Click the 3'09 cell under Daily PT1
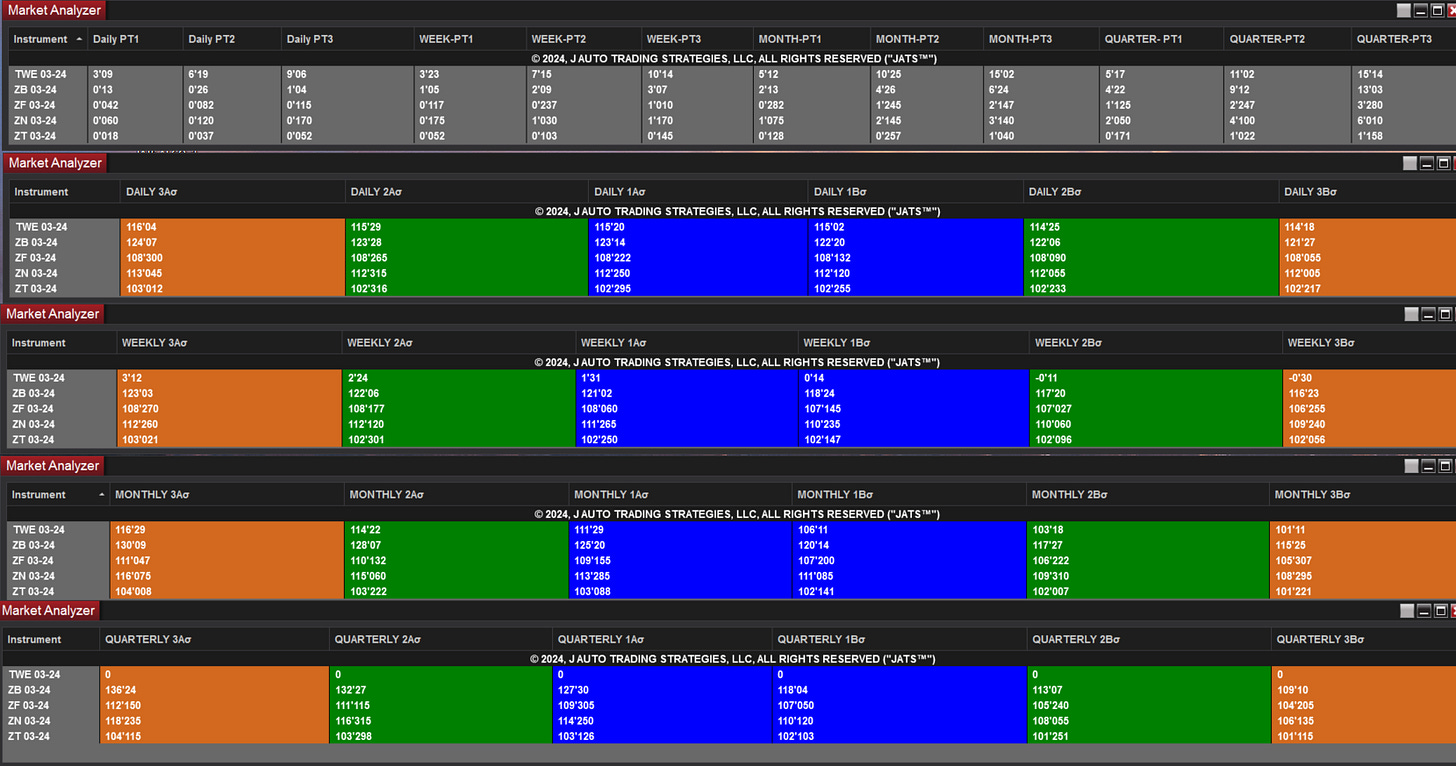Image resolution: width=1456 pixels, height=766 pixels. 134,74
